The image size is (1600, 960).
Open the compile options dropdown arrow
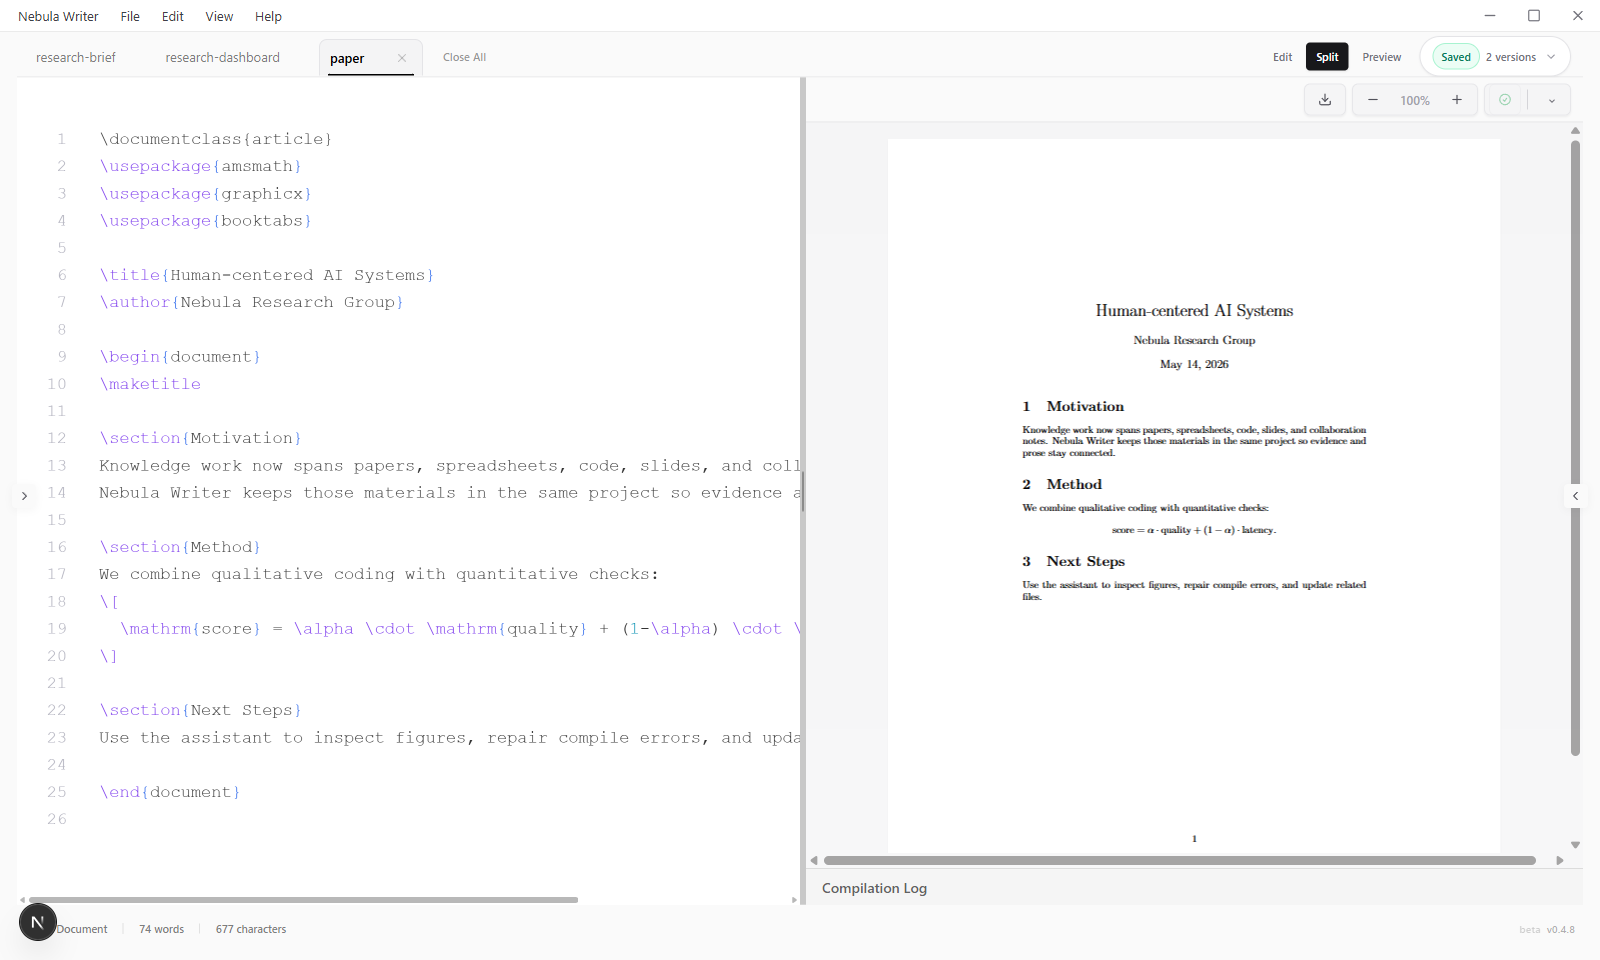point(1552,100)
